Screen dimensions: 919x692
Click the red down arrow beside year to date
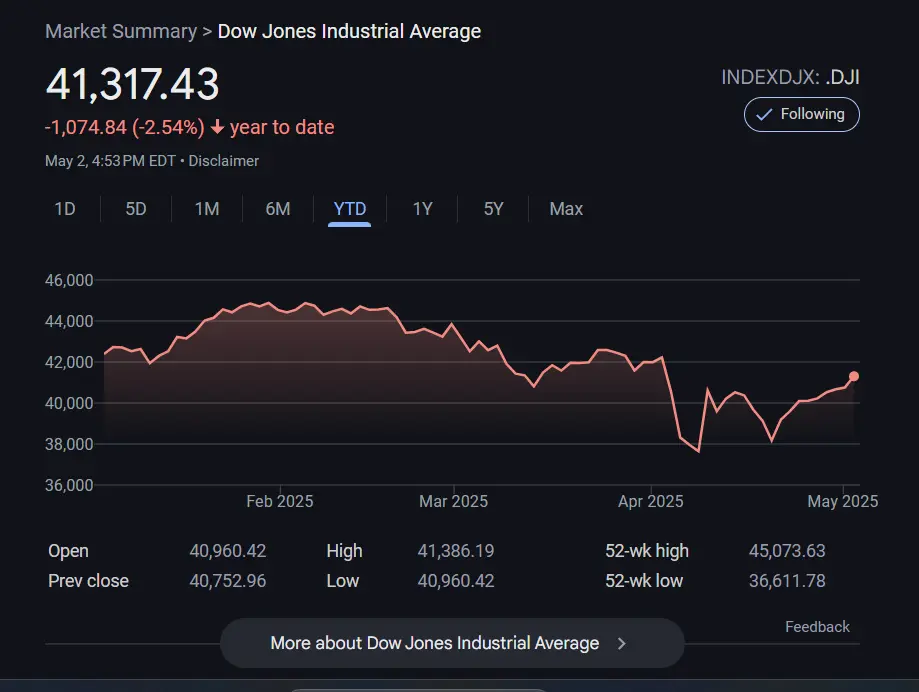coord(217,127)
